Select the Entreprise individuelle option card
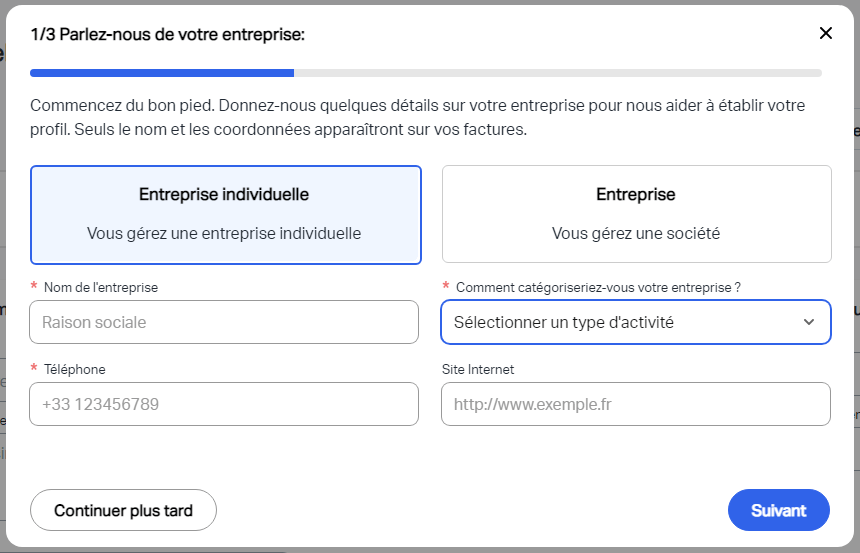The width and height of the screenshot is (860, 553). pyautogui.click(x=226, y=215)
